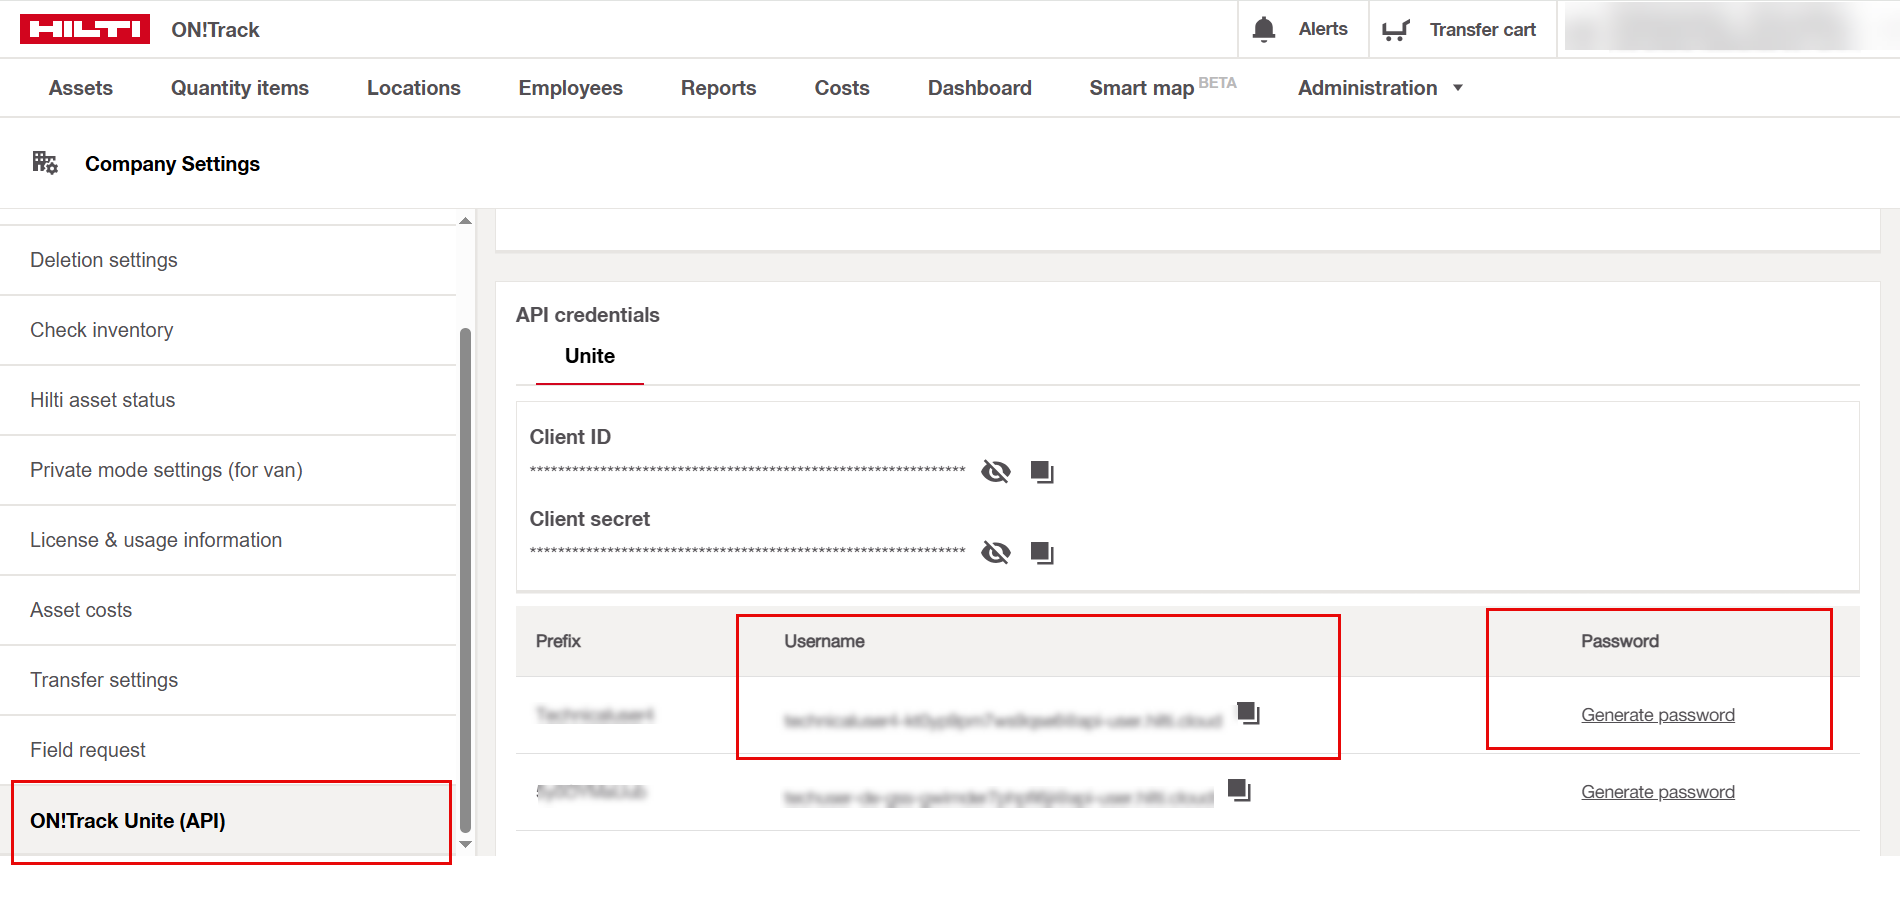Copy the Client secret value
1900x900 pixels.
(x=1042, y=553)
